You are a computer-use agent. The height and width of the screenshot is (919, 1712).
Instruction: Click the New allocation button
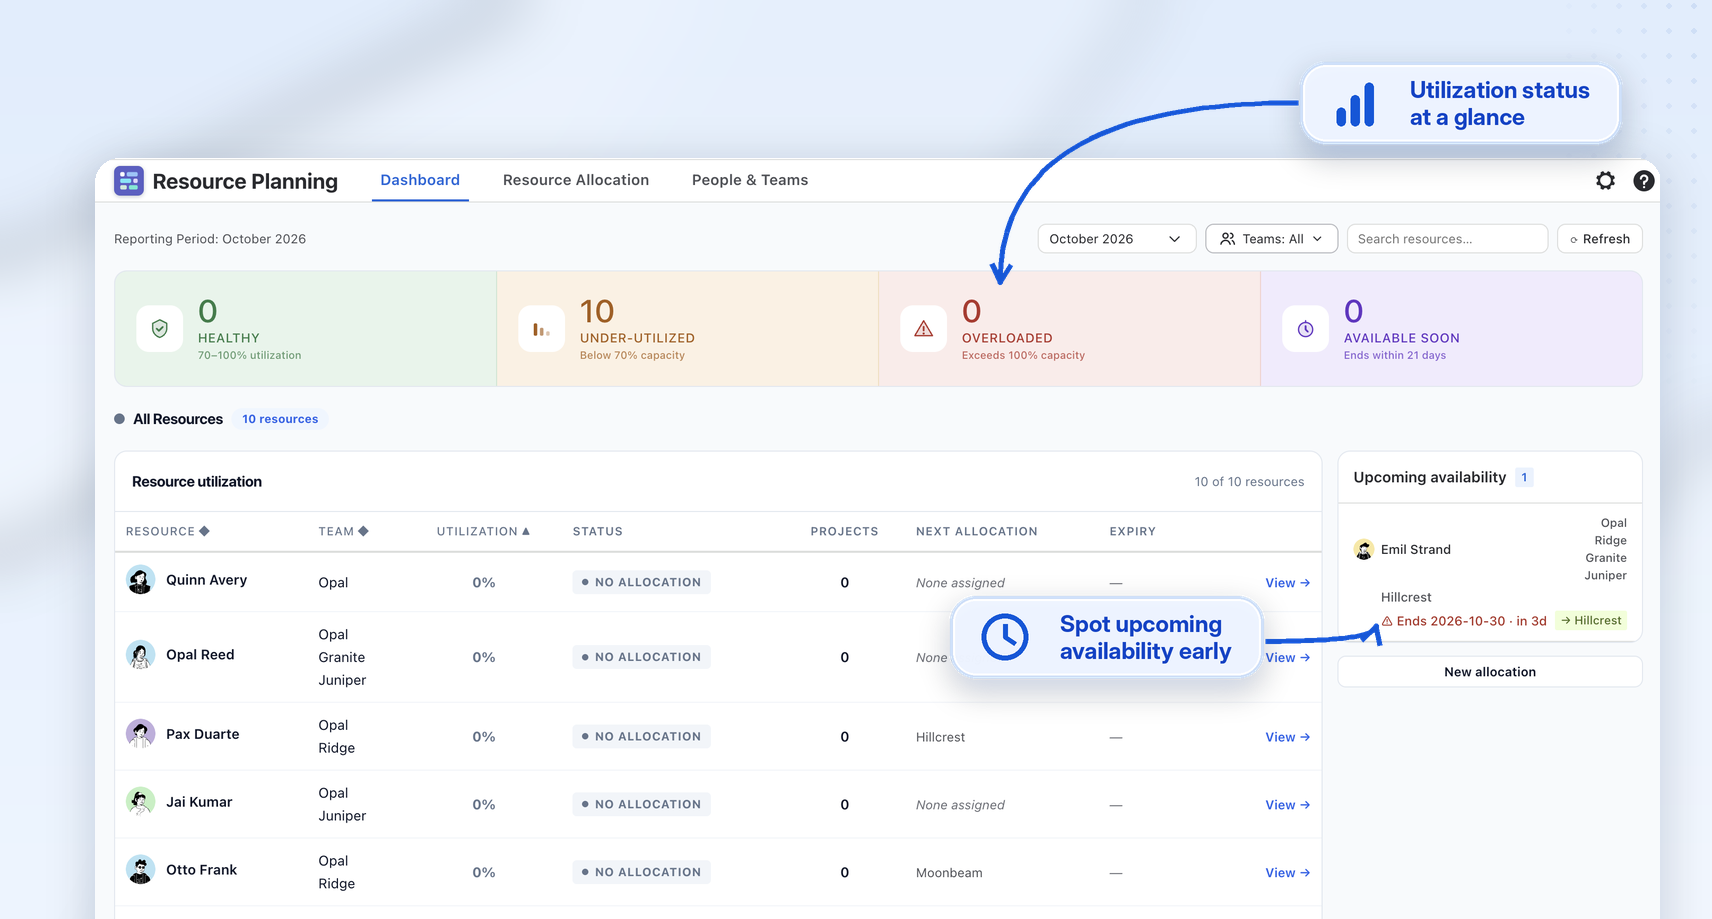(x=1490, y=672)
